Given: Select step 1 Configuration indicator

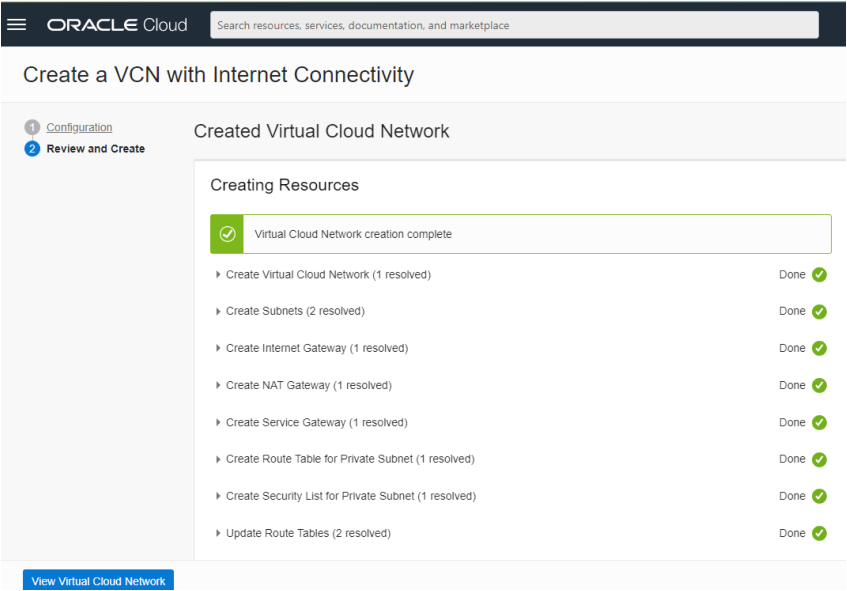Looking at the screenshot, I should [x=31, y=127].
